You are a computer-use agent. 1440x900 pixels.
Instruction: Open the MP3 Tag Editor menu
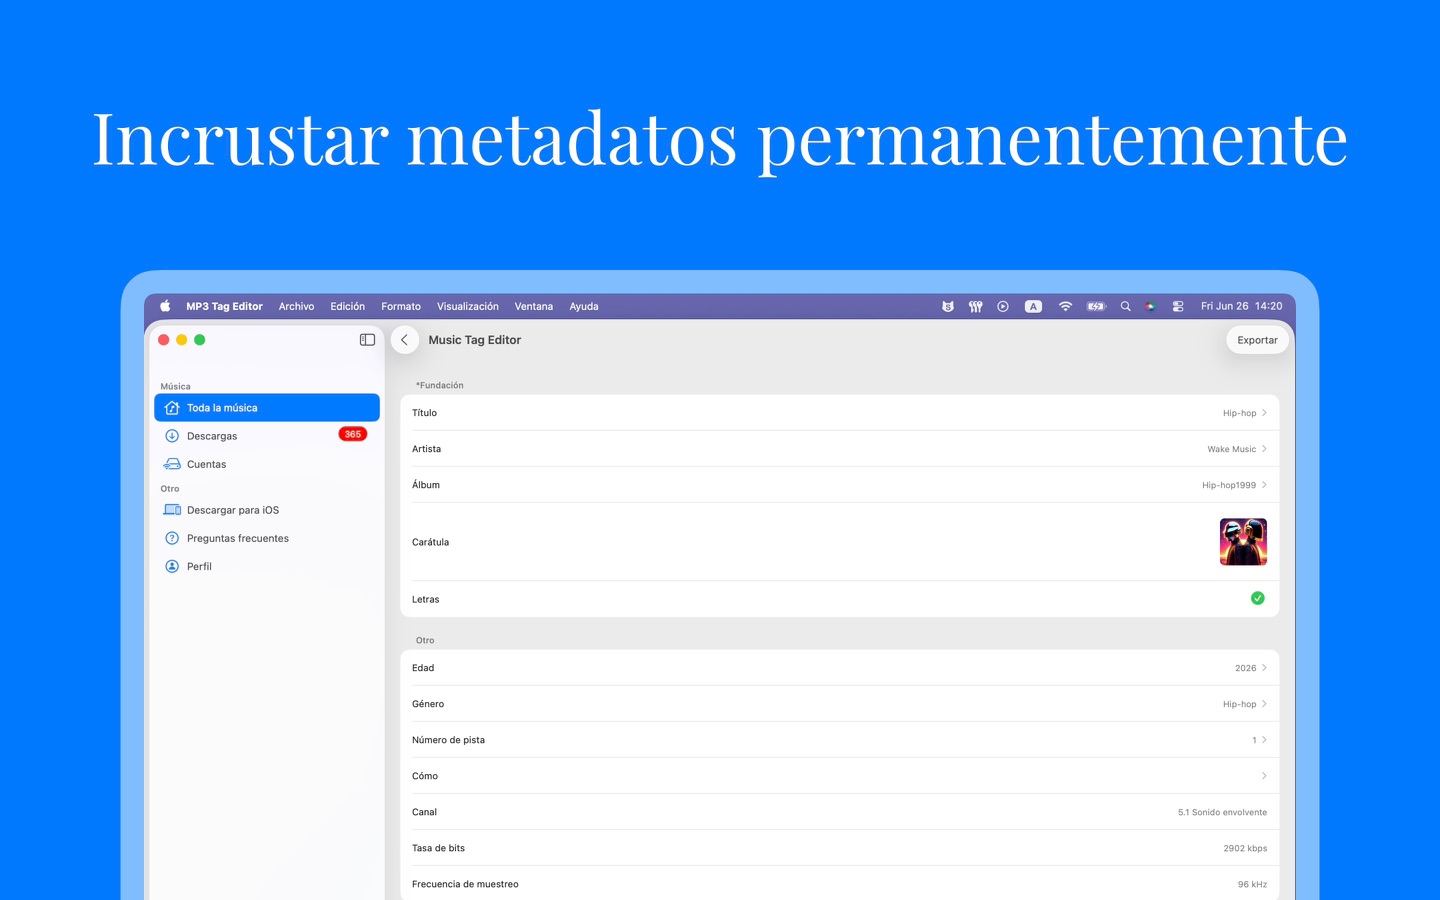224,306
